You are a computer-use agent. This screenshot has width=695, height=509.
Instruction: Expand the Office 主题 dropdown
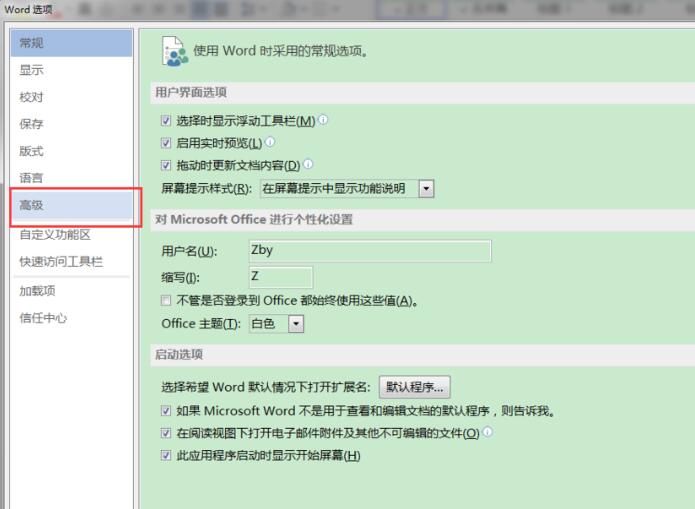[x=296, y=324]
